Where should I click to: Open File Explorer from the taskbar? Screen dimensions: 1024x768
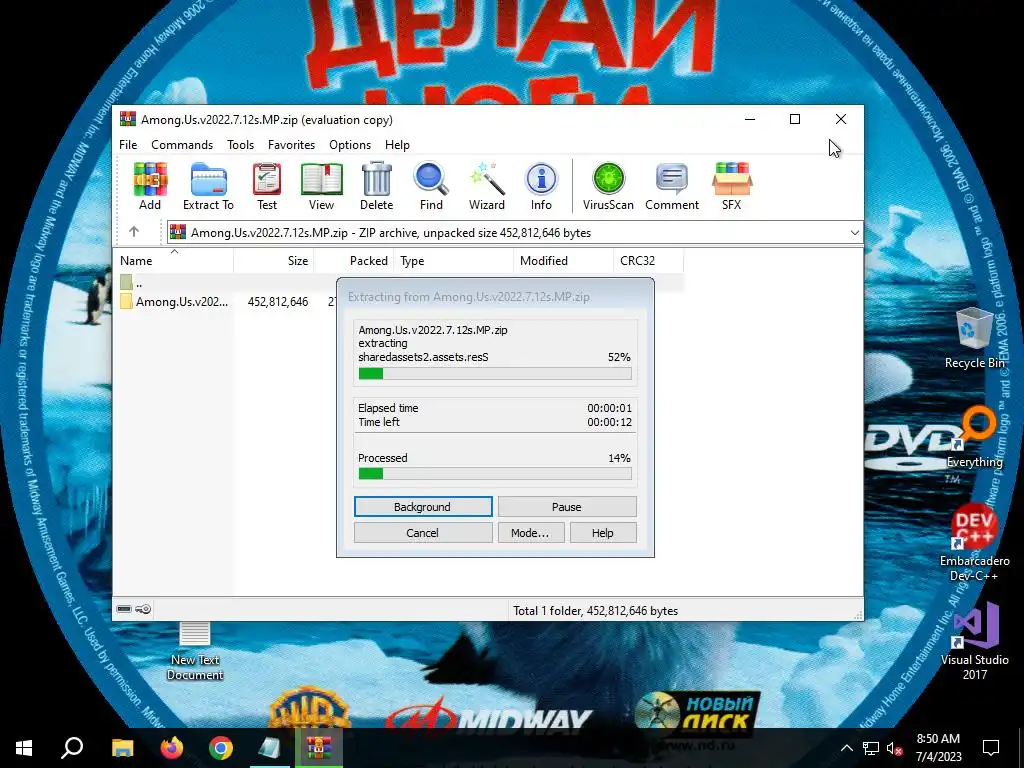[122, 748]
